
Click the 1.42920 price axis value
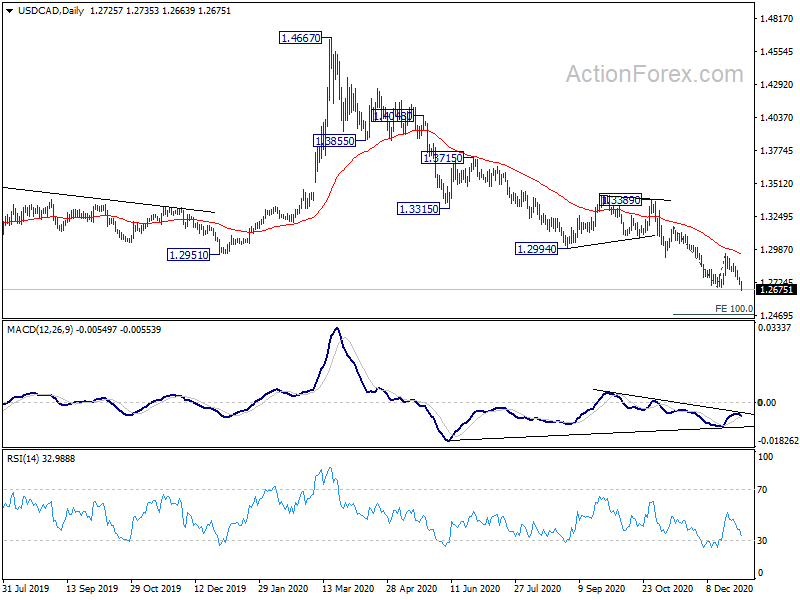click(776, 85)
